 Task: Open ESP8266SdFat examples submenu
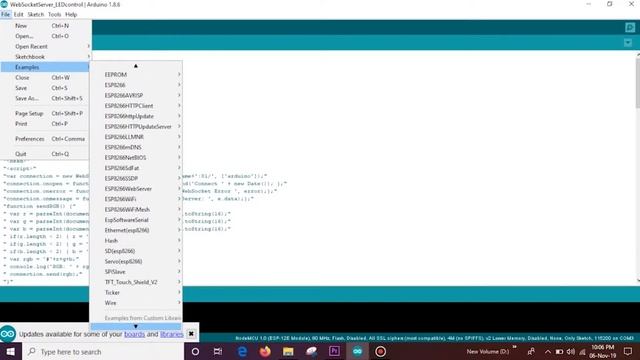pos(136,168)
